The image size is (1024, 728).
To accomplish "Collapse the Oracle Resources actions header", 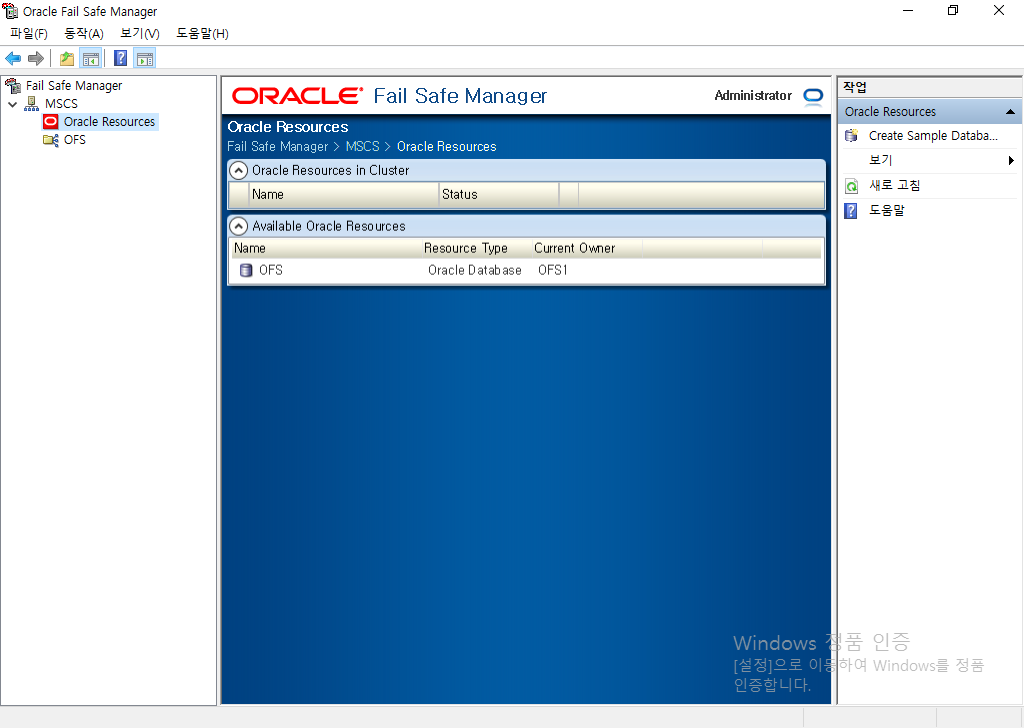I will point(1010,112).
